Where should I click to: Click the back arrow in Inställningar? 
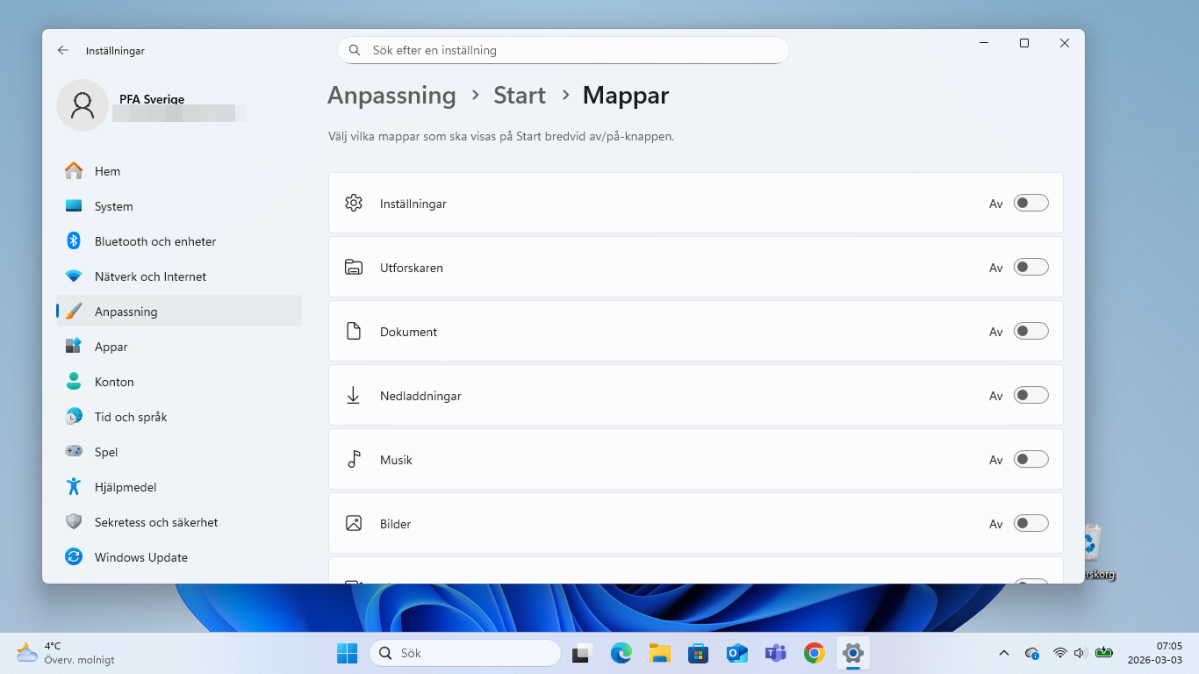coord(62,50)
